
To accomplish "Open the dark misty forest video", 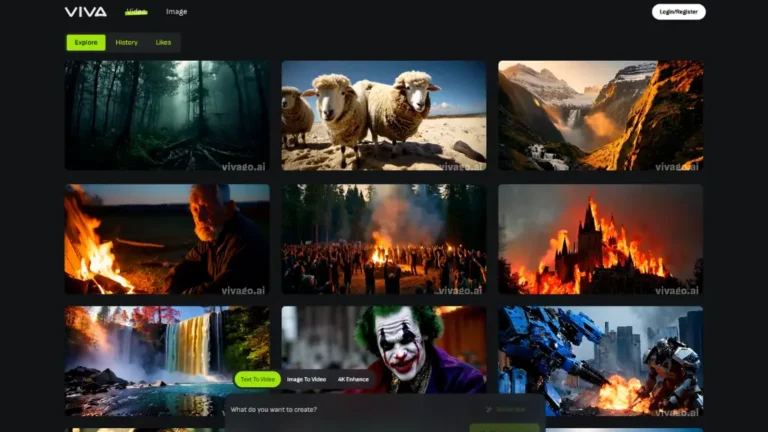I will click(167, 115).
